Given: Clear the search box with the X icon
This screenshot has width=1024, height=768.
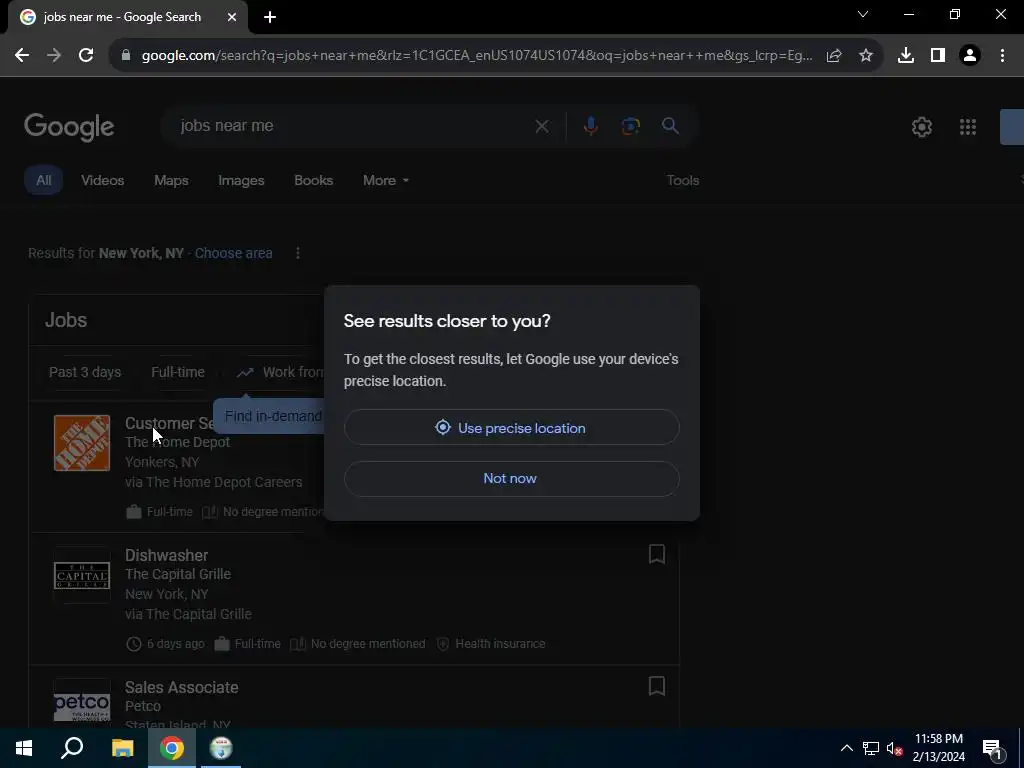Looking at the screenshot, I should (x=542, y=126).
